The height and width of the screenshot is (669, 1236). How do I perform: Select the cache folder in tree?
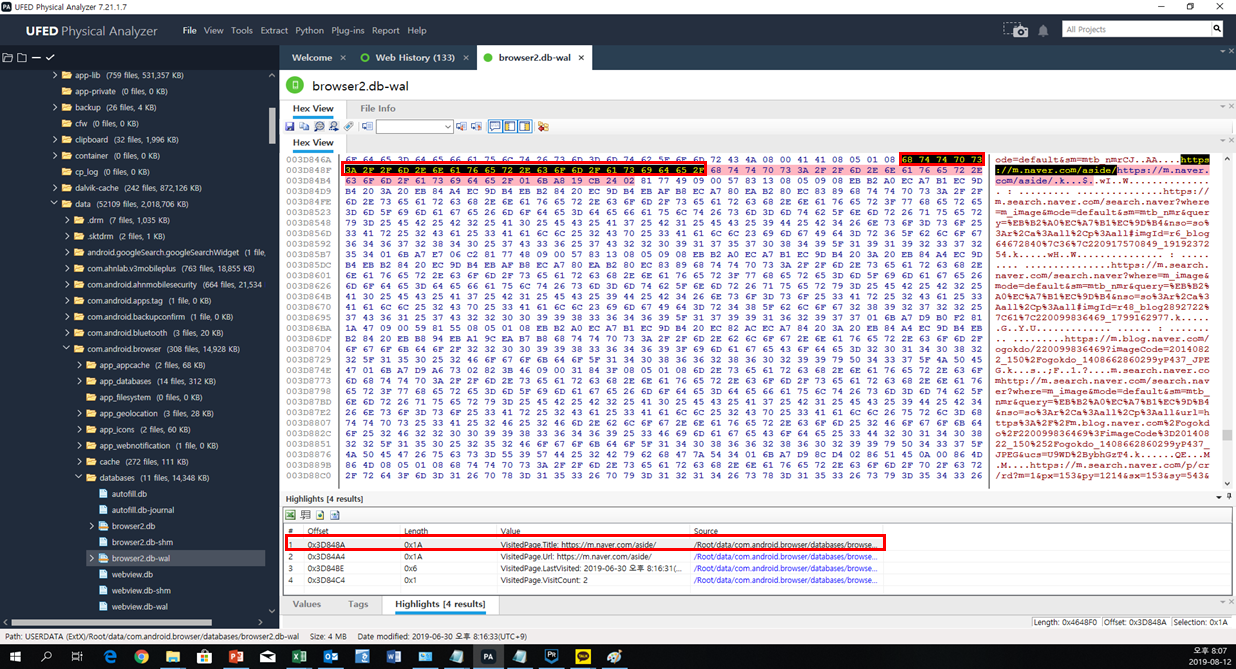[109, 462]
